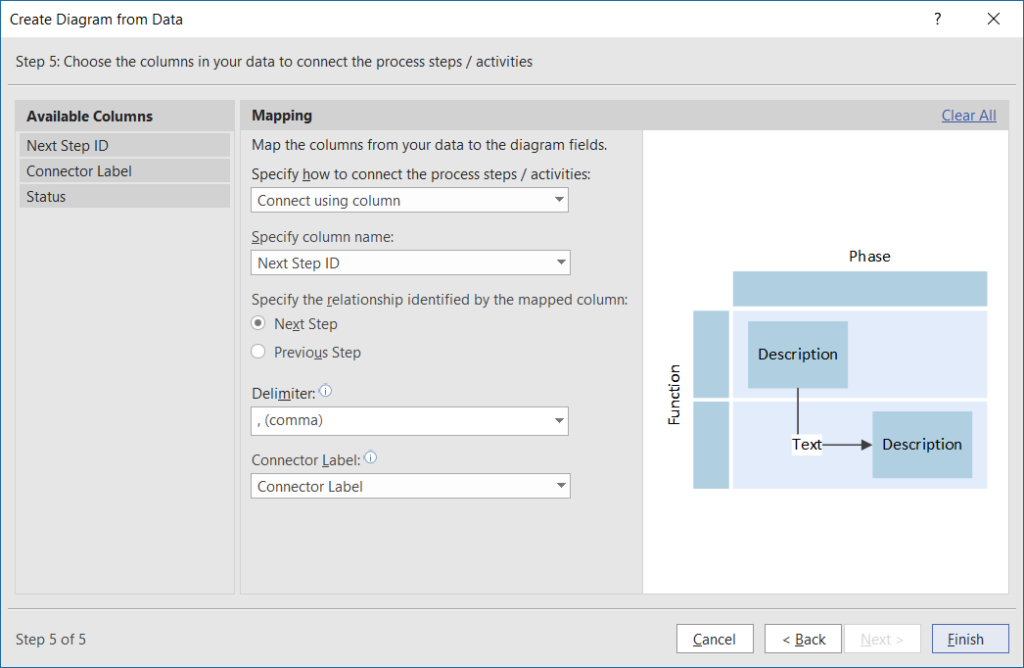Select the Next Step radio button
The width and height of the screenshot is (1024, 668).
(258, 324)
